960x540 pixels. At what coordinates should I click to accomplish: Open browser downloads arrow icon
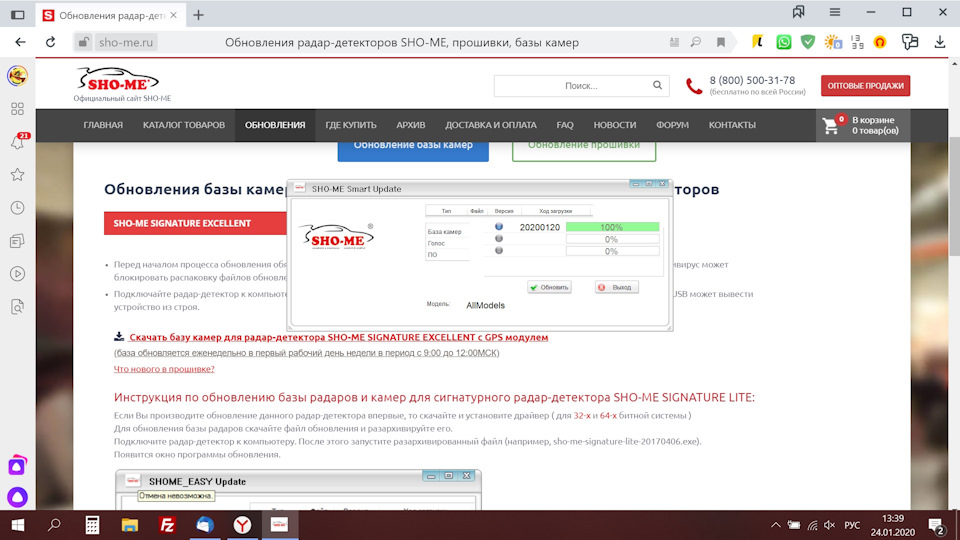940,42
